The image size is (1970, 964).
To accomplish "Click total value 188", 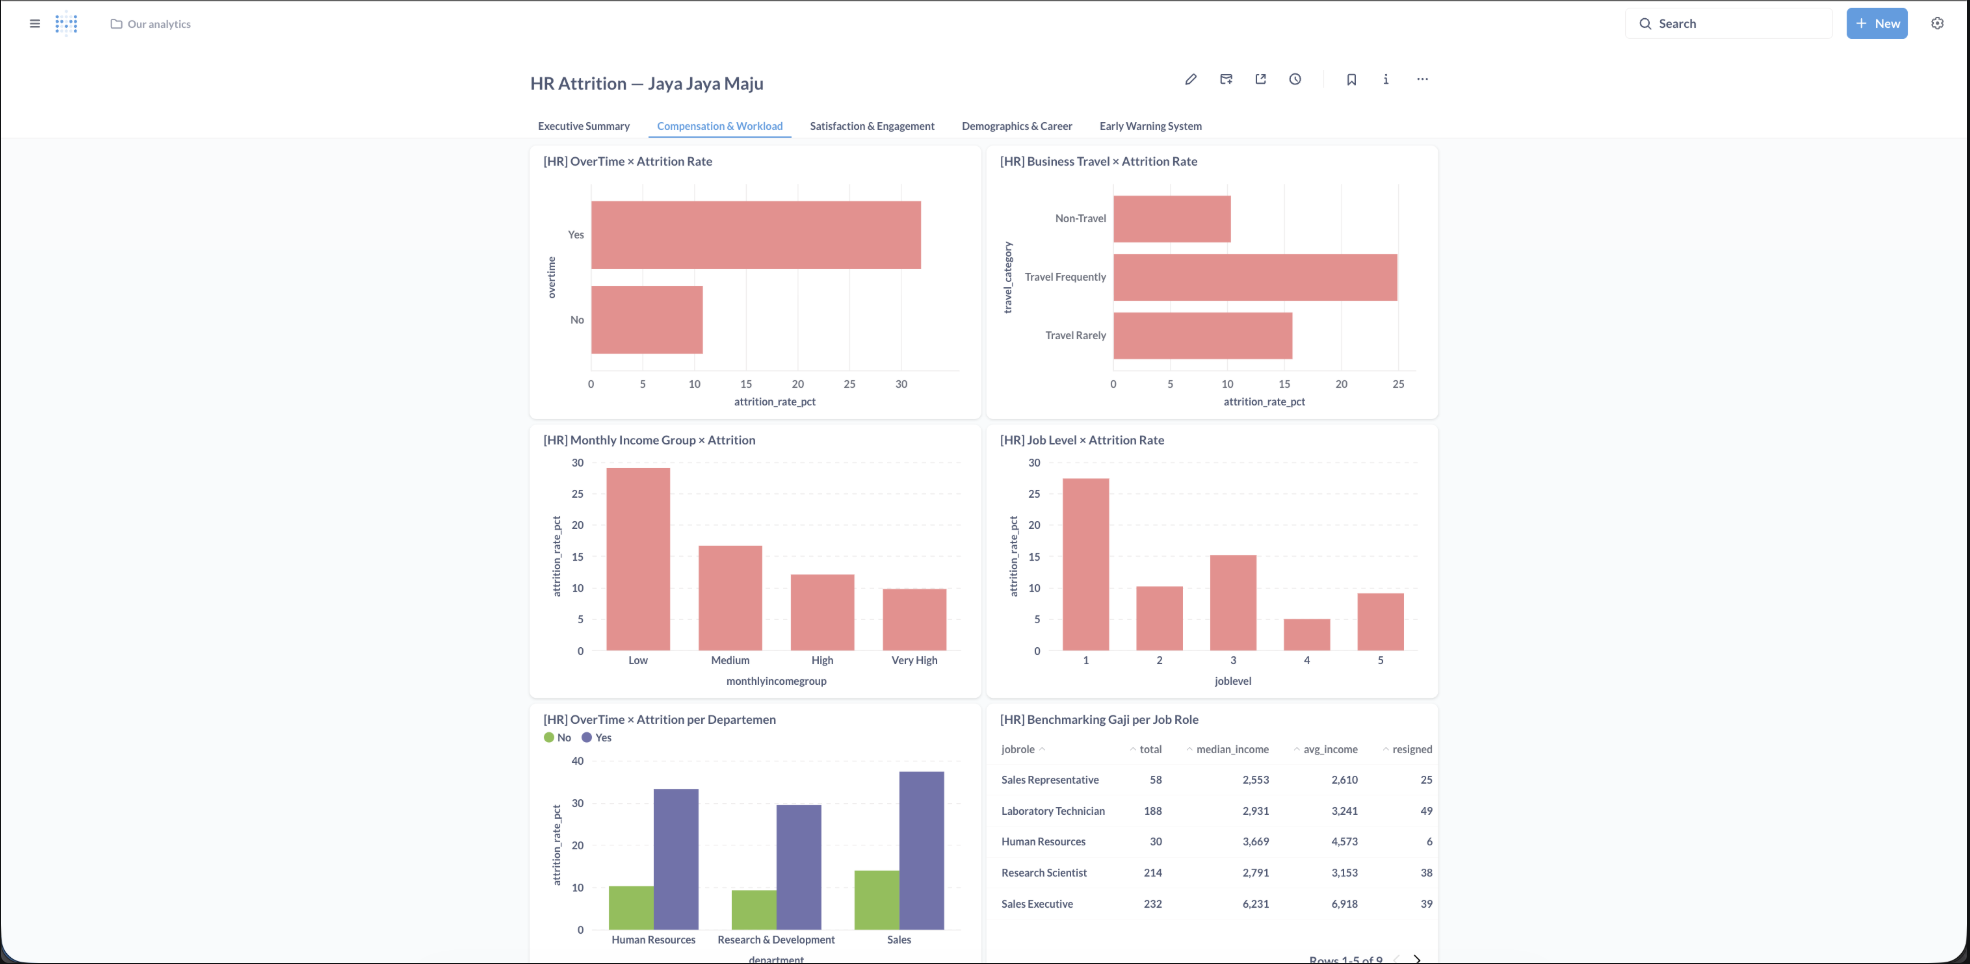I will coord(1153,811).
